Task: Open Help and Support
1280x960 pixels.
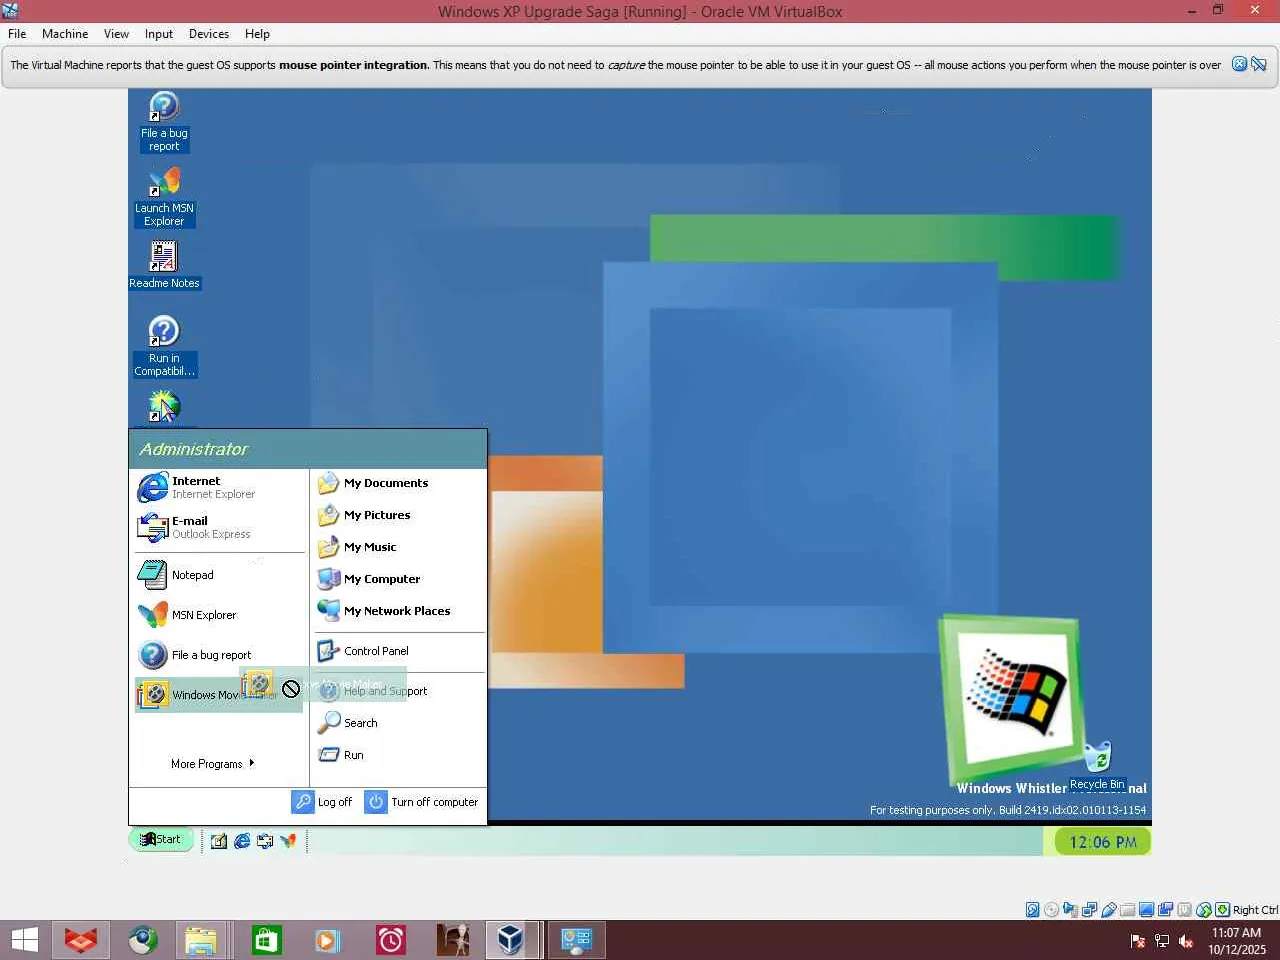Action: (399, 691)
